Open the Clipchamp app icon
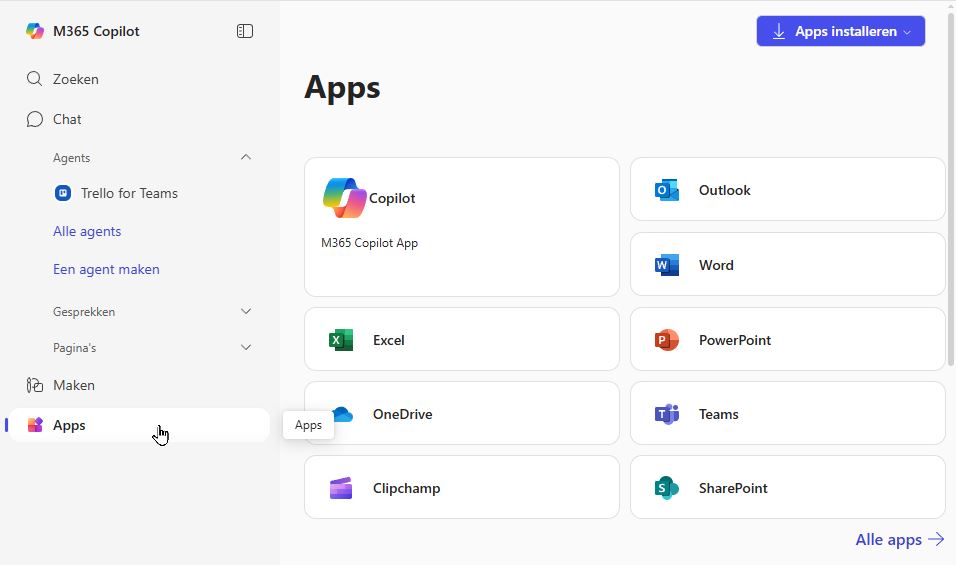This screenshot has width=956, height=565. coord(341,488)
